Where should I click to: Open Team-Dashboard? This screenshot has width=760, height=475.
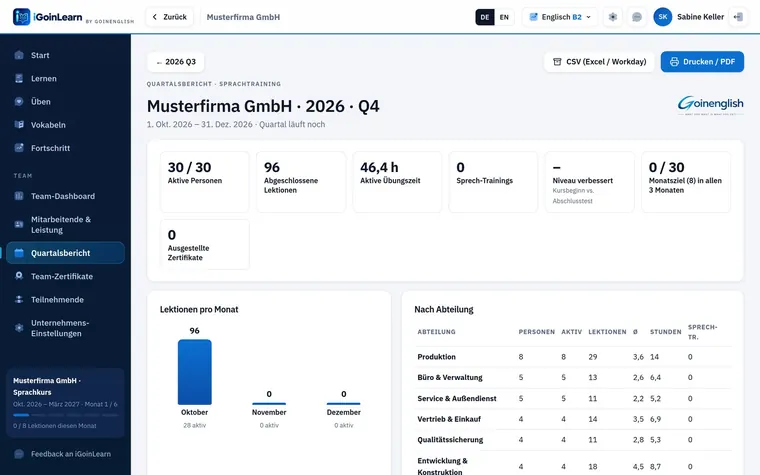coord(65,196)
